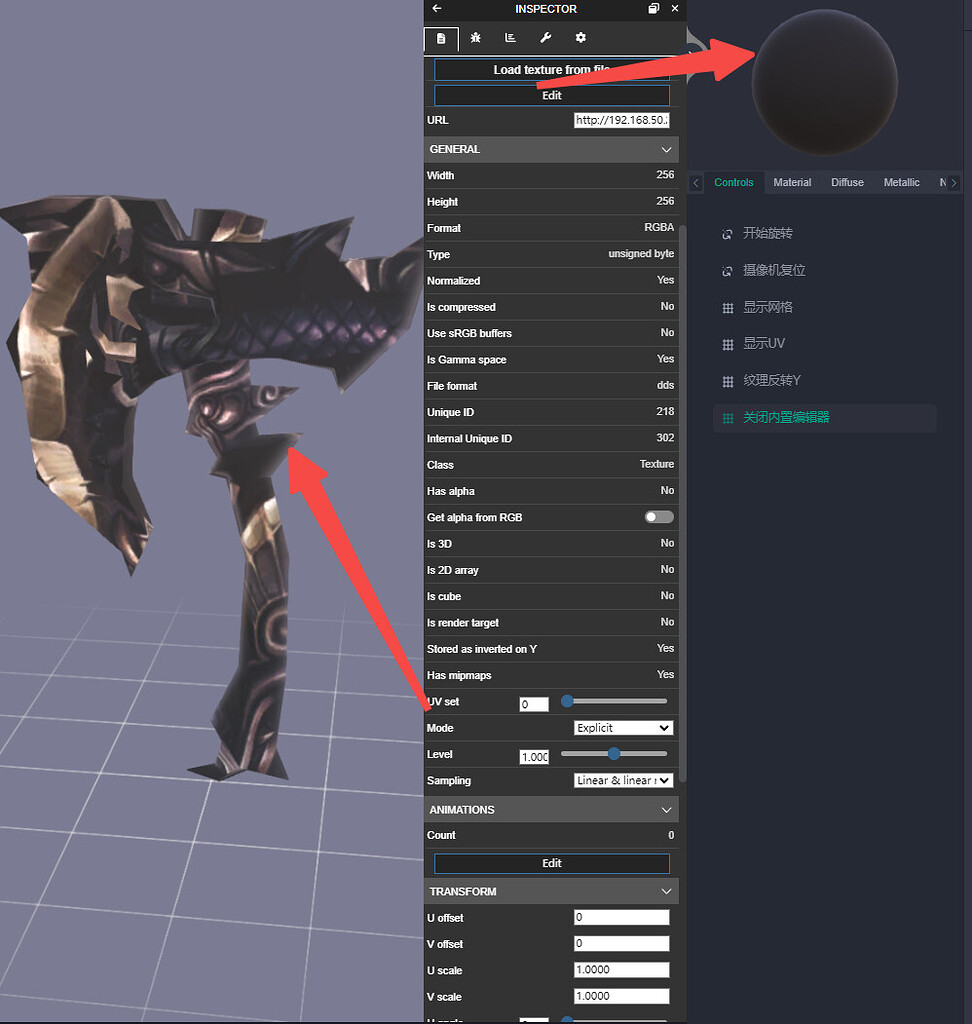Enable Get alpha from RGB
The width and height of the screenshot is (972, 1024).
point(659,517)
